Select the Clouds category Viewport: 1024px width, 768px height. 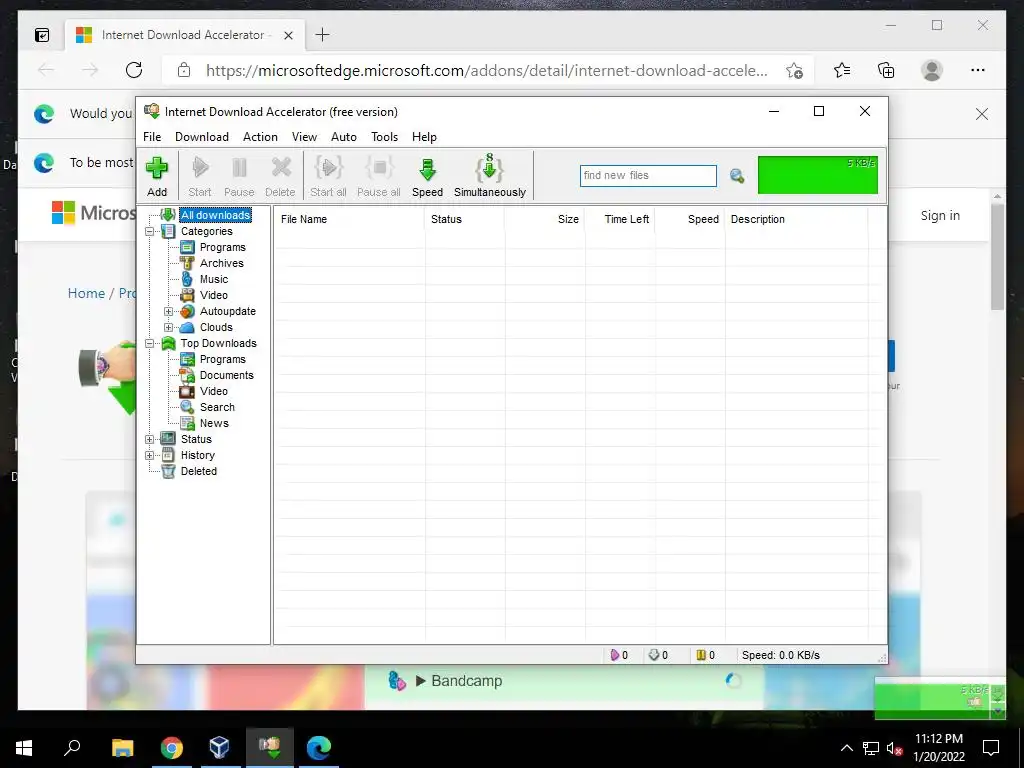click(x=216, y=327)
